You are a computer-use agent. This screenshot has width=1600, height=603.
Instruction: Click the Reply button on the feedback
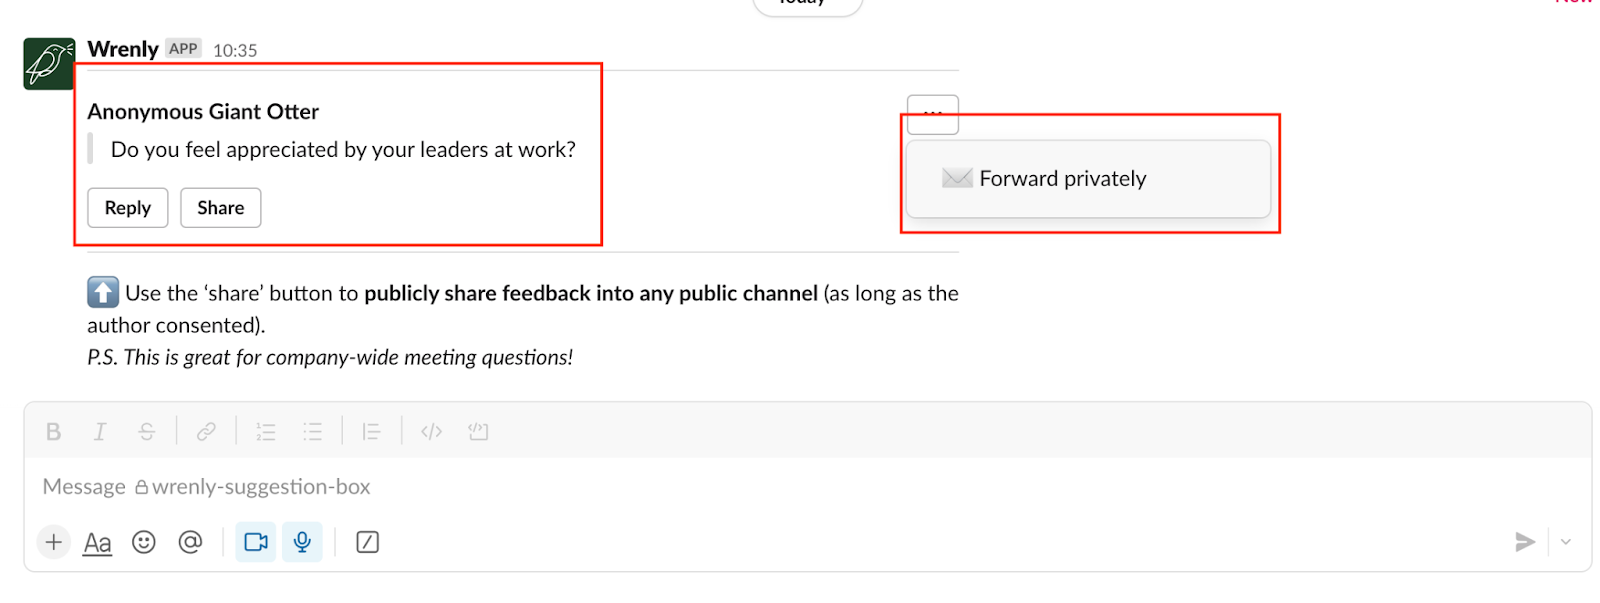[x=127, y=207]
